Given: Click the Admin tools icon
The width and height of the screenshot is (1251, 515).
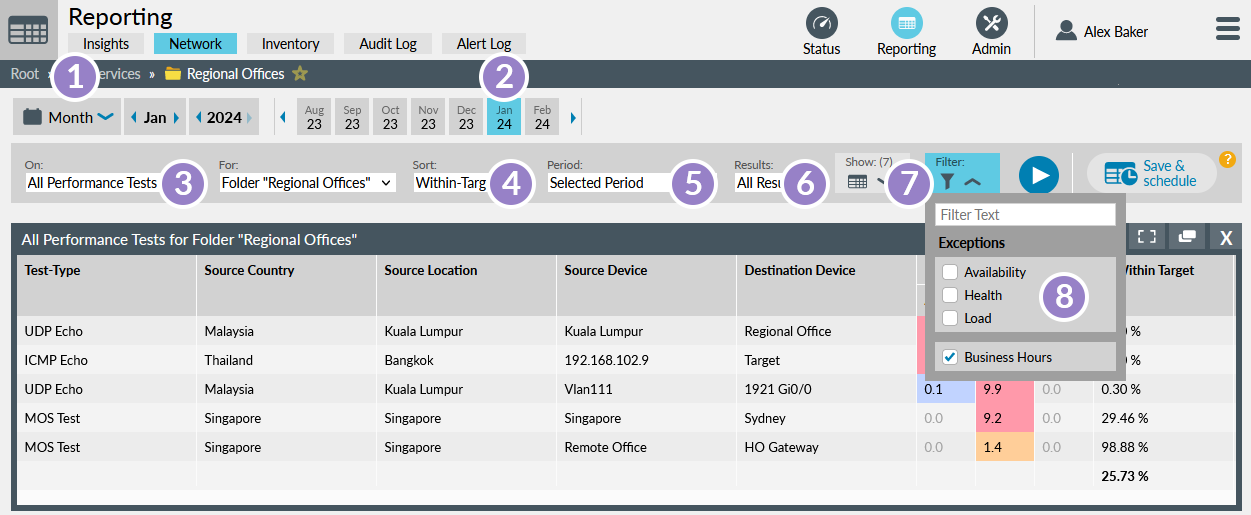Looking at the screenshot, I should (x=991, y=24).
